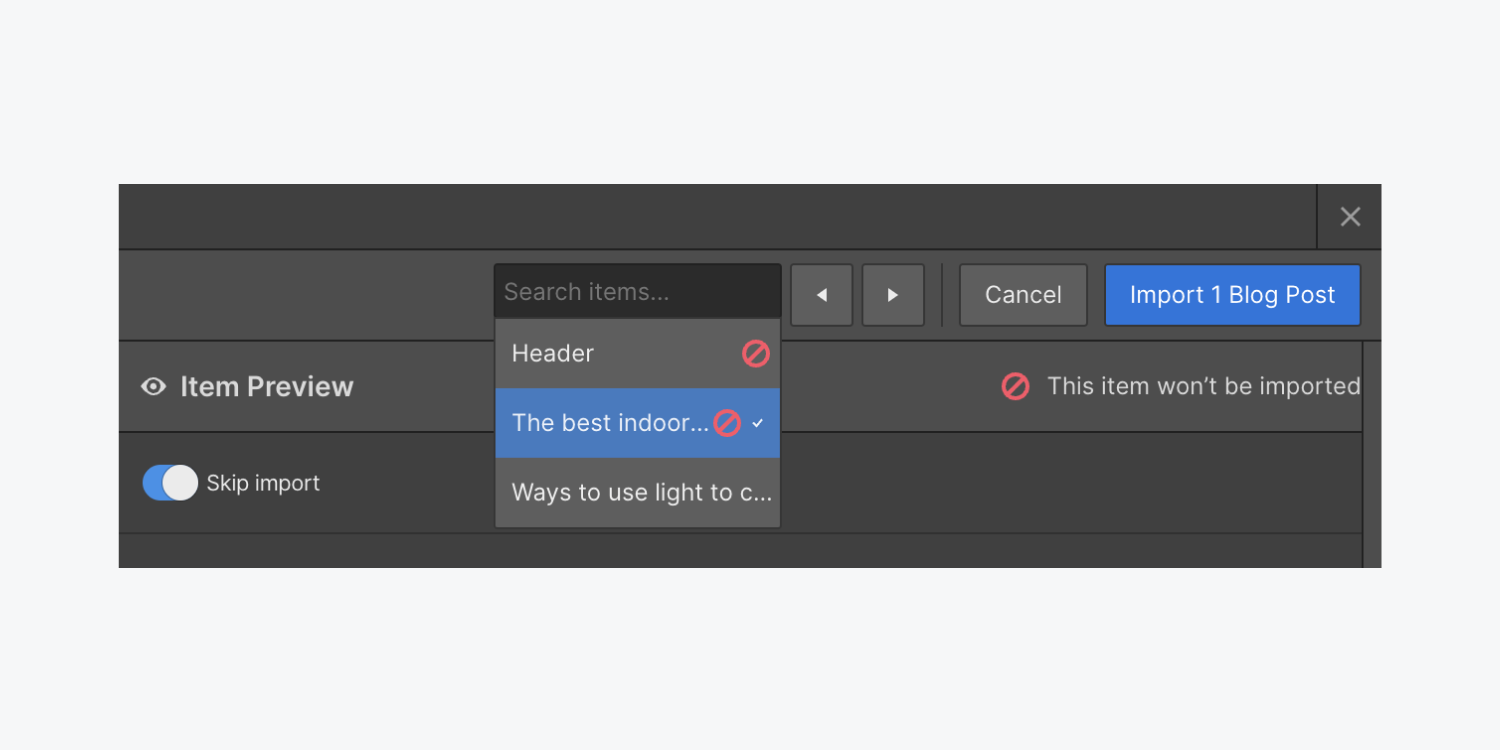Click the X icon to dismiss the dialog
The height and width of the screenshot is (751, 1501).
[1350, 216]
